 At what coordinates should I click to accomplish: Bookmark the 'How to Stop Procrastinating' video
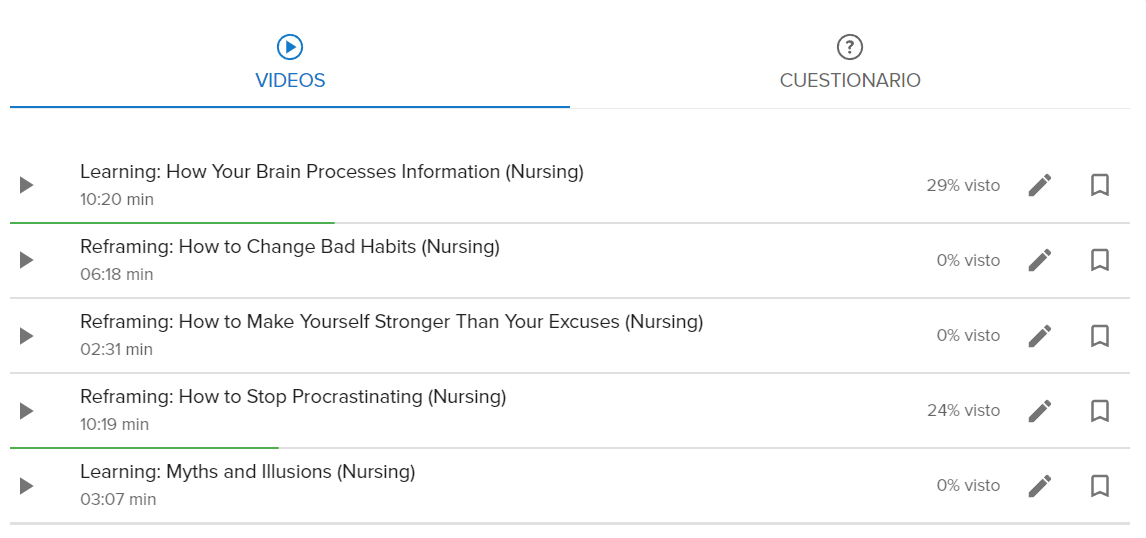click(x=1100, y=410)
